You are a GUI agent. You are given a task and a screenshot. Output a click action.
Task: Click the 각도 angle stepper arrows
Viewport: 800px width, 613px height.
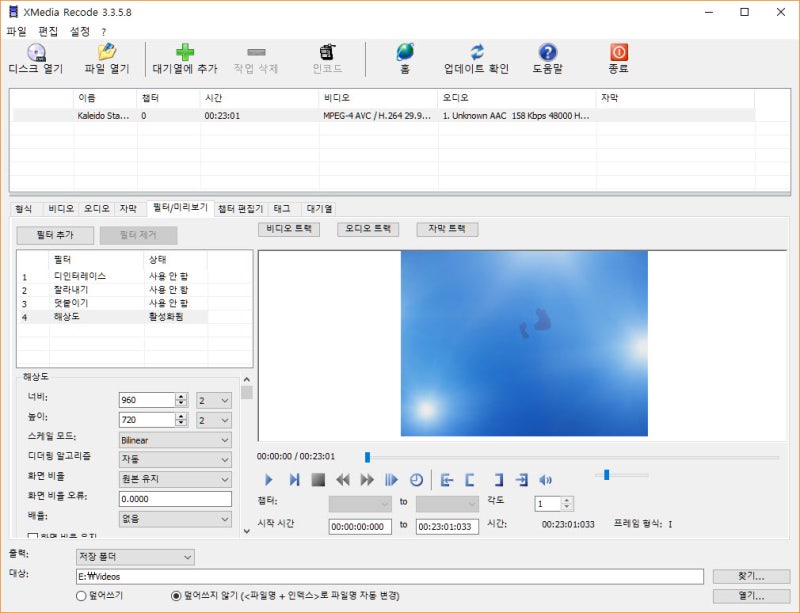567,504
